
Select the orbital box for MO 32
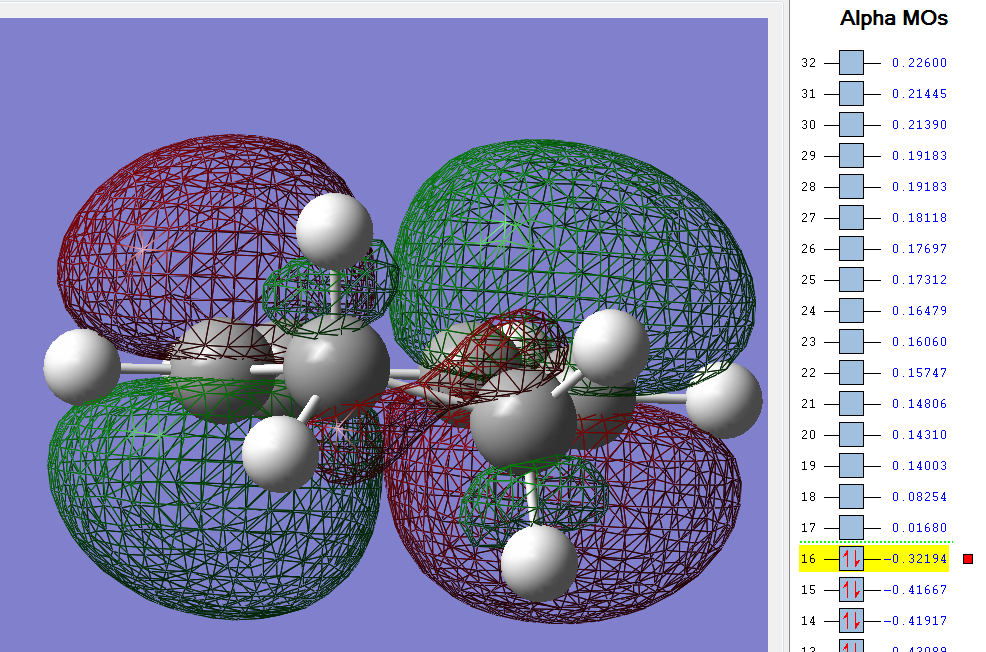pyautogui.click(x=851, y=63)
